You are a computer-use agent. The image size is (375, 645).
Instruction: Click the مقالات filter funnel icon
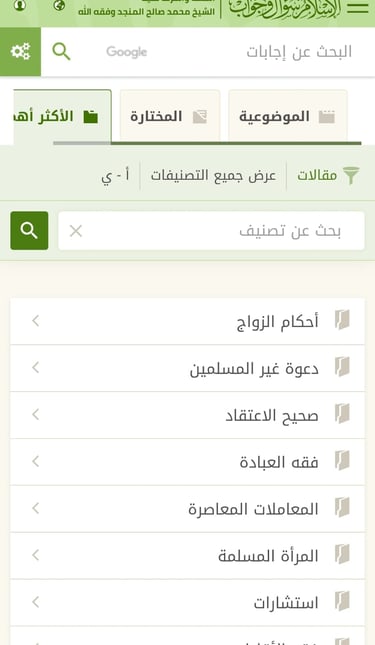click(351, 176)
